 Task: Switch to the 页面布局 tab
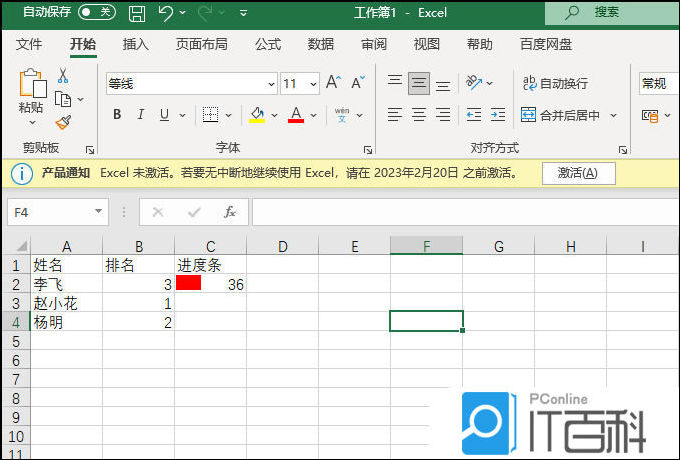(201, 44)
